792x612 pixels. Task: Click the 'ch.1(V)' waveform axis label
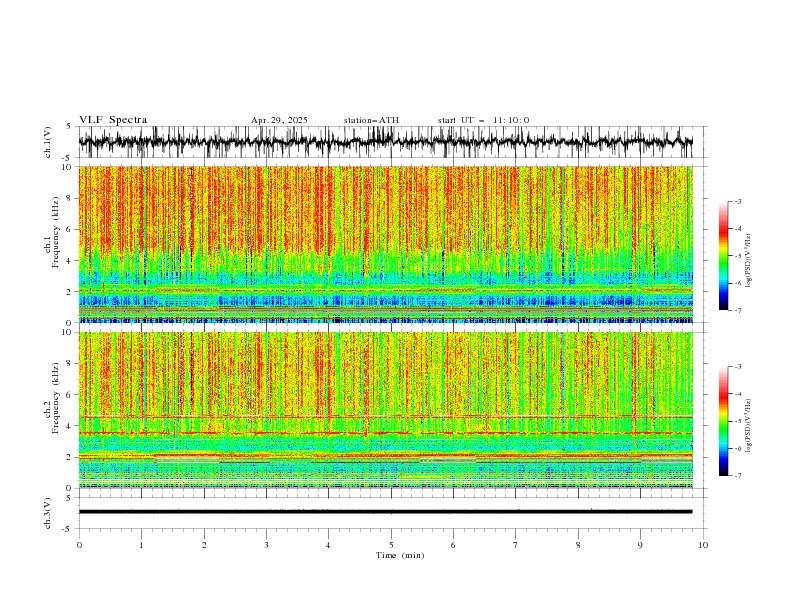(48, 142)
